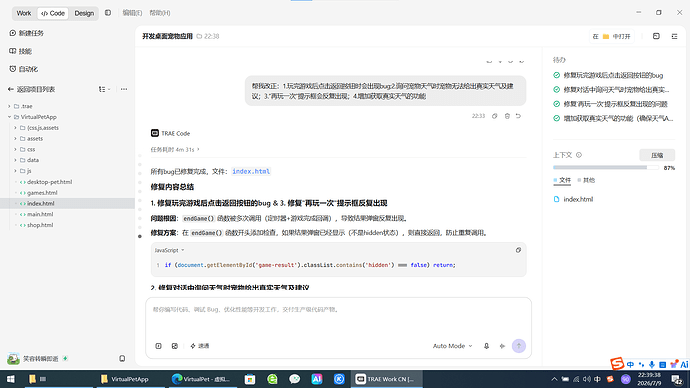Open the JavaScript language dropdown on code block
This screenshot has width=690, height=388.
click(169, 250)
